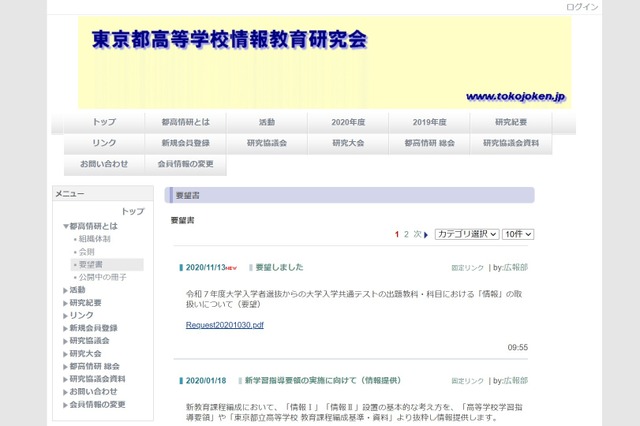Open the 要望しました post title

click(280, 267)
